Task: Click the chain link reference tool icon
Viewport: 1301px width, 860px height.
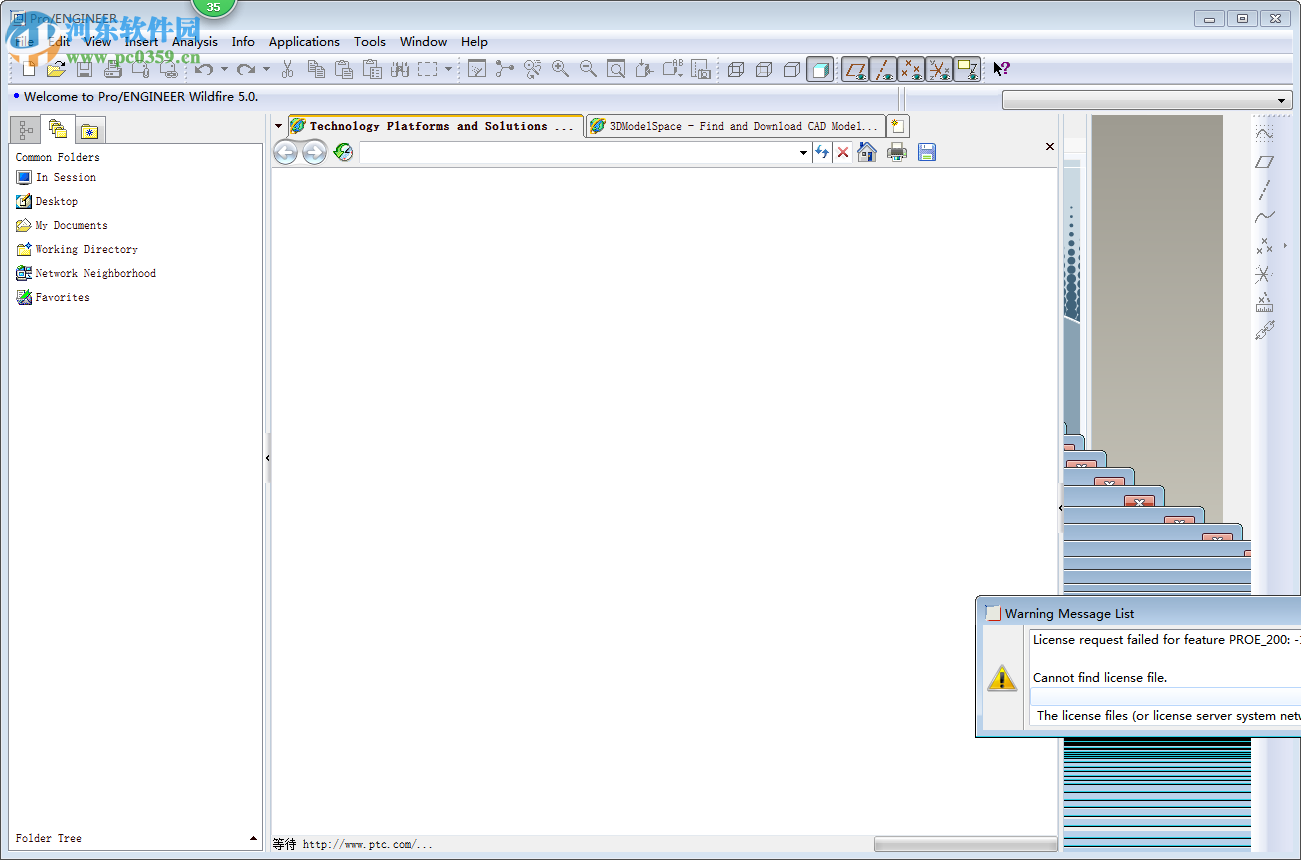Action: click(1264, 329)
